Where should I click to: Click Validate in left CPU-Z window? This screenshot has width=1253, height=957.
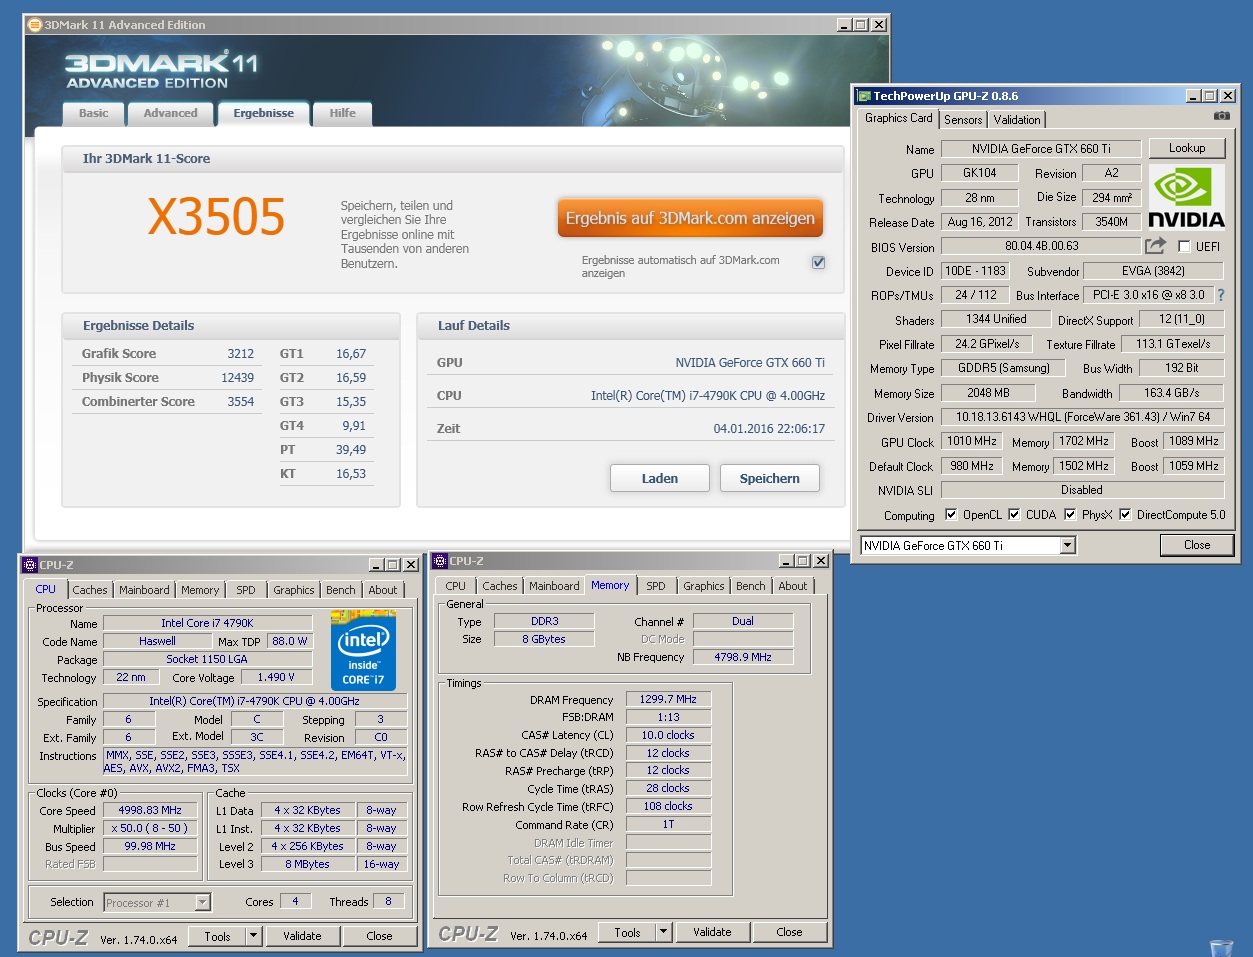[302, 936]
